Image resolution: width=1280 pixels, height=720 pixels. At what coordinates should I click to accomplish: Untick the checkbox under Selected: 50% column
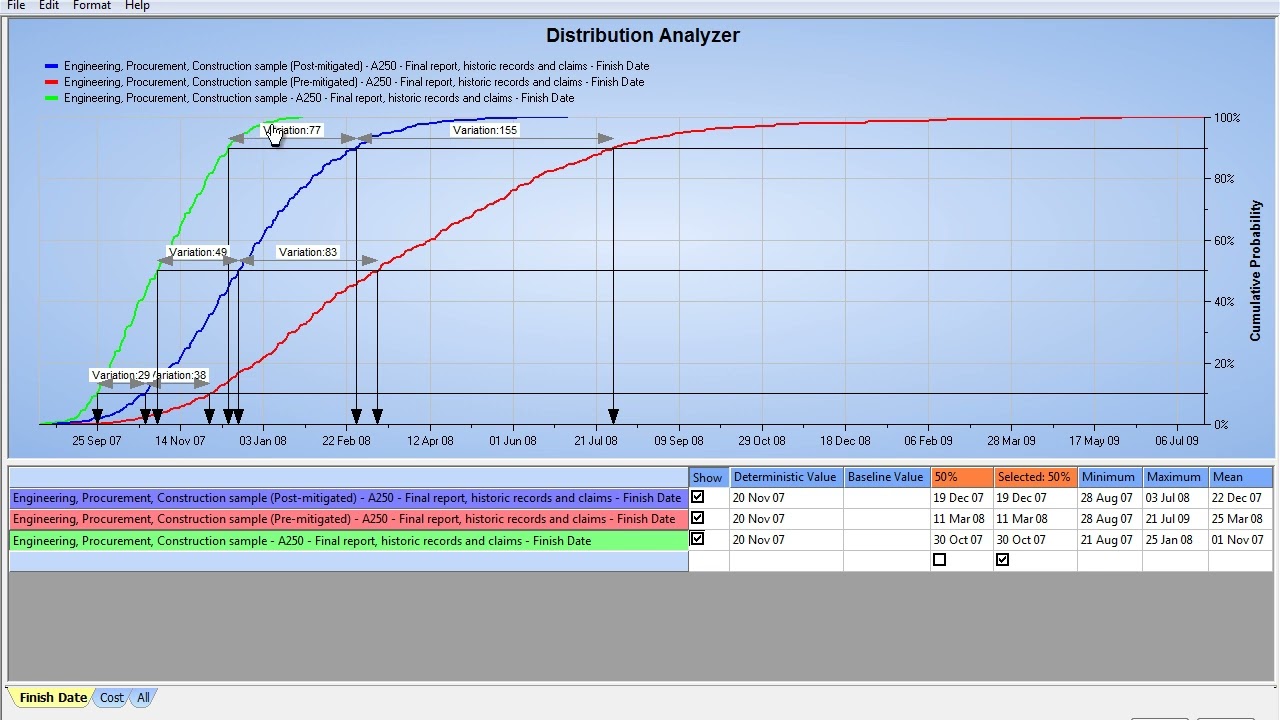[1002, 560]
